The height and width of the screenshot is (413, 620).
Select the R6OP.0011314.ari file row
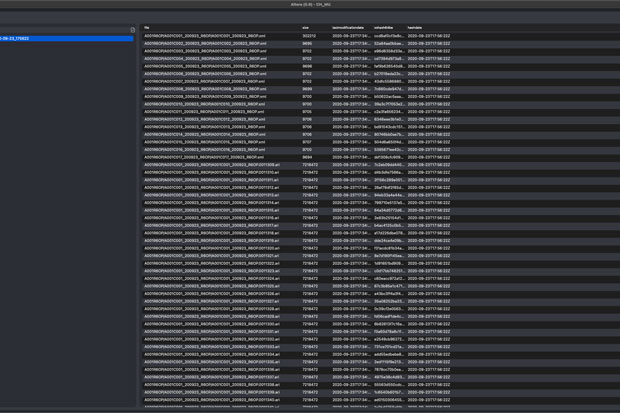(x=381, y=203)
